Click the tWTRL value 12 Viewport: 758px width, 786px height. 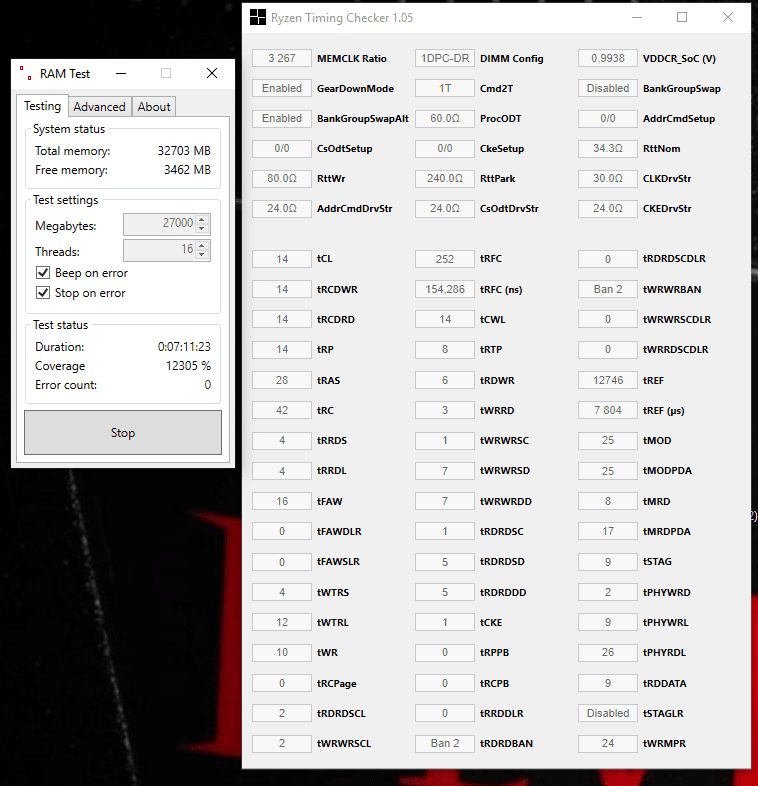coord(282,622)
